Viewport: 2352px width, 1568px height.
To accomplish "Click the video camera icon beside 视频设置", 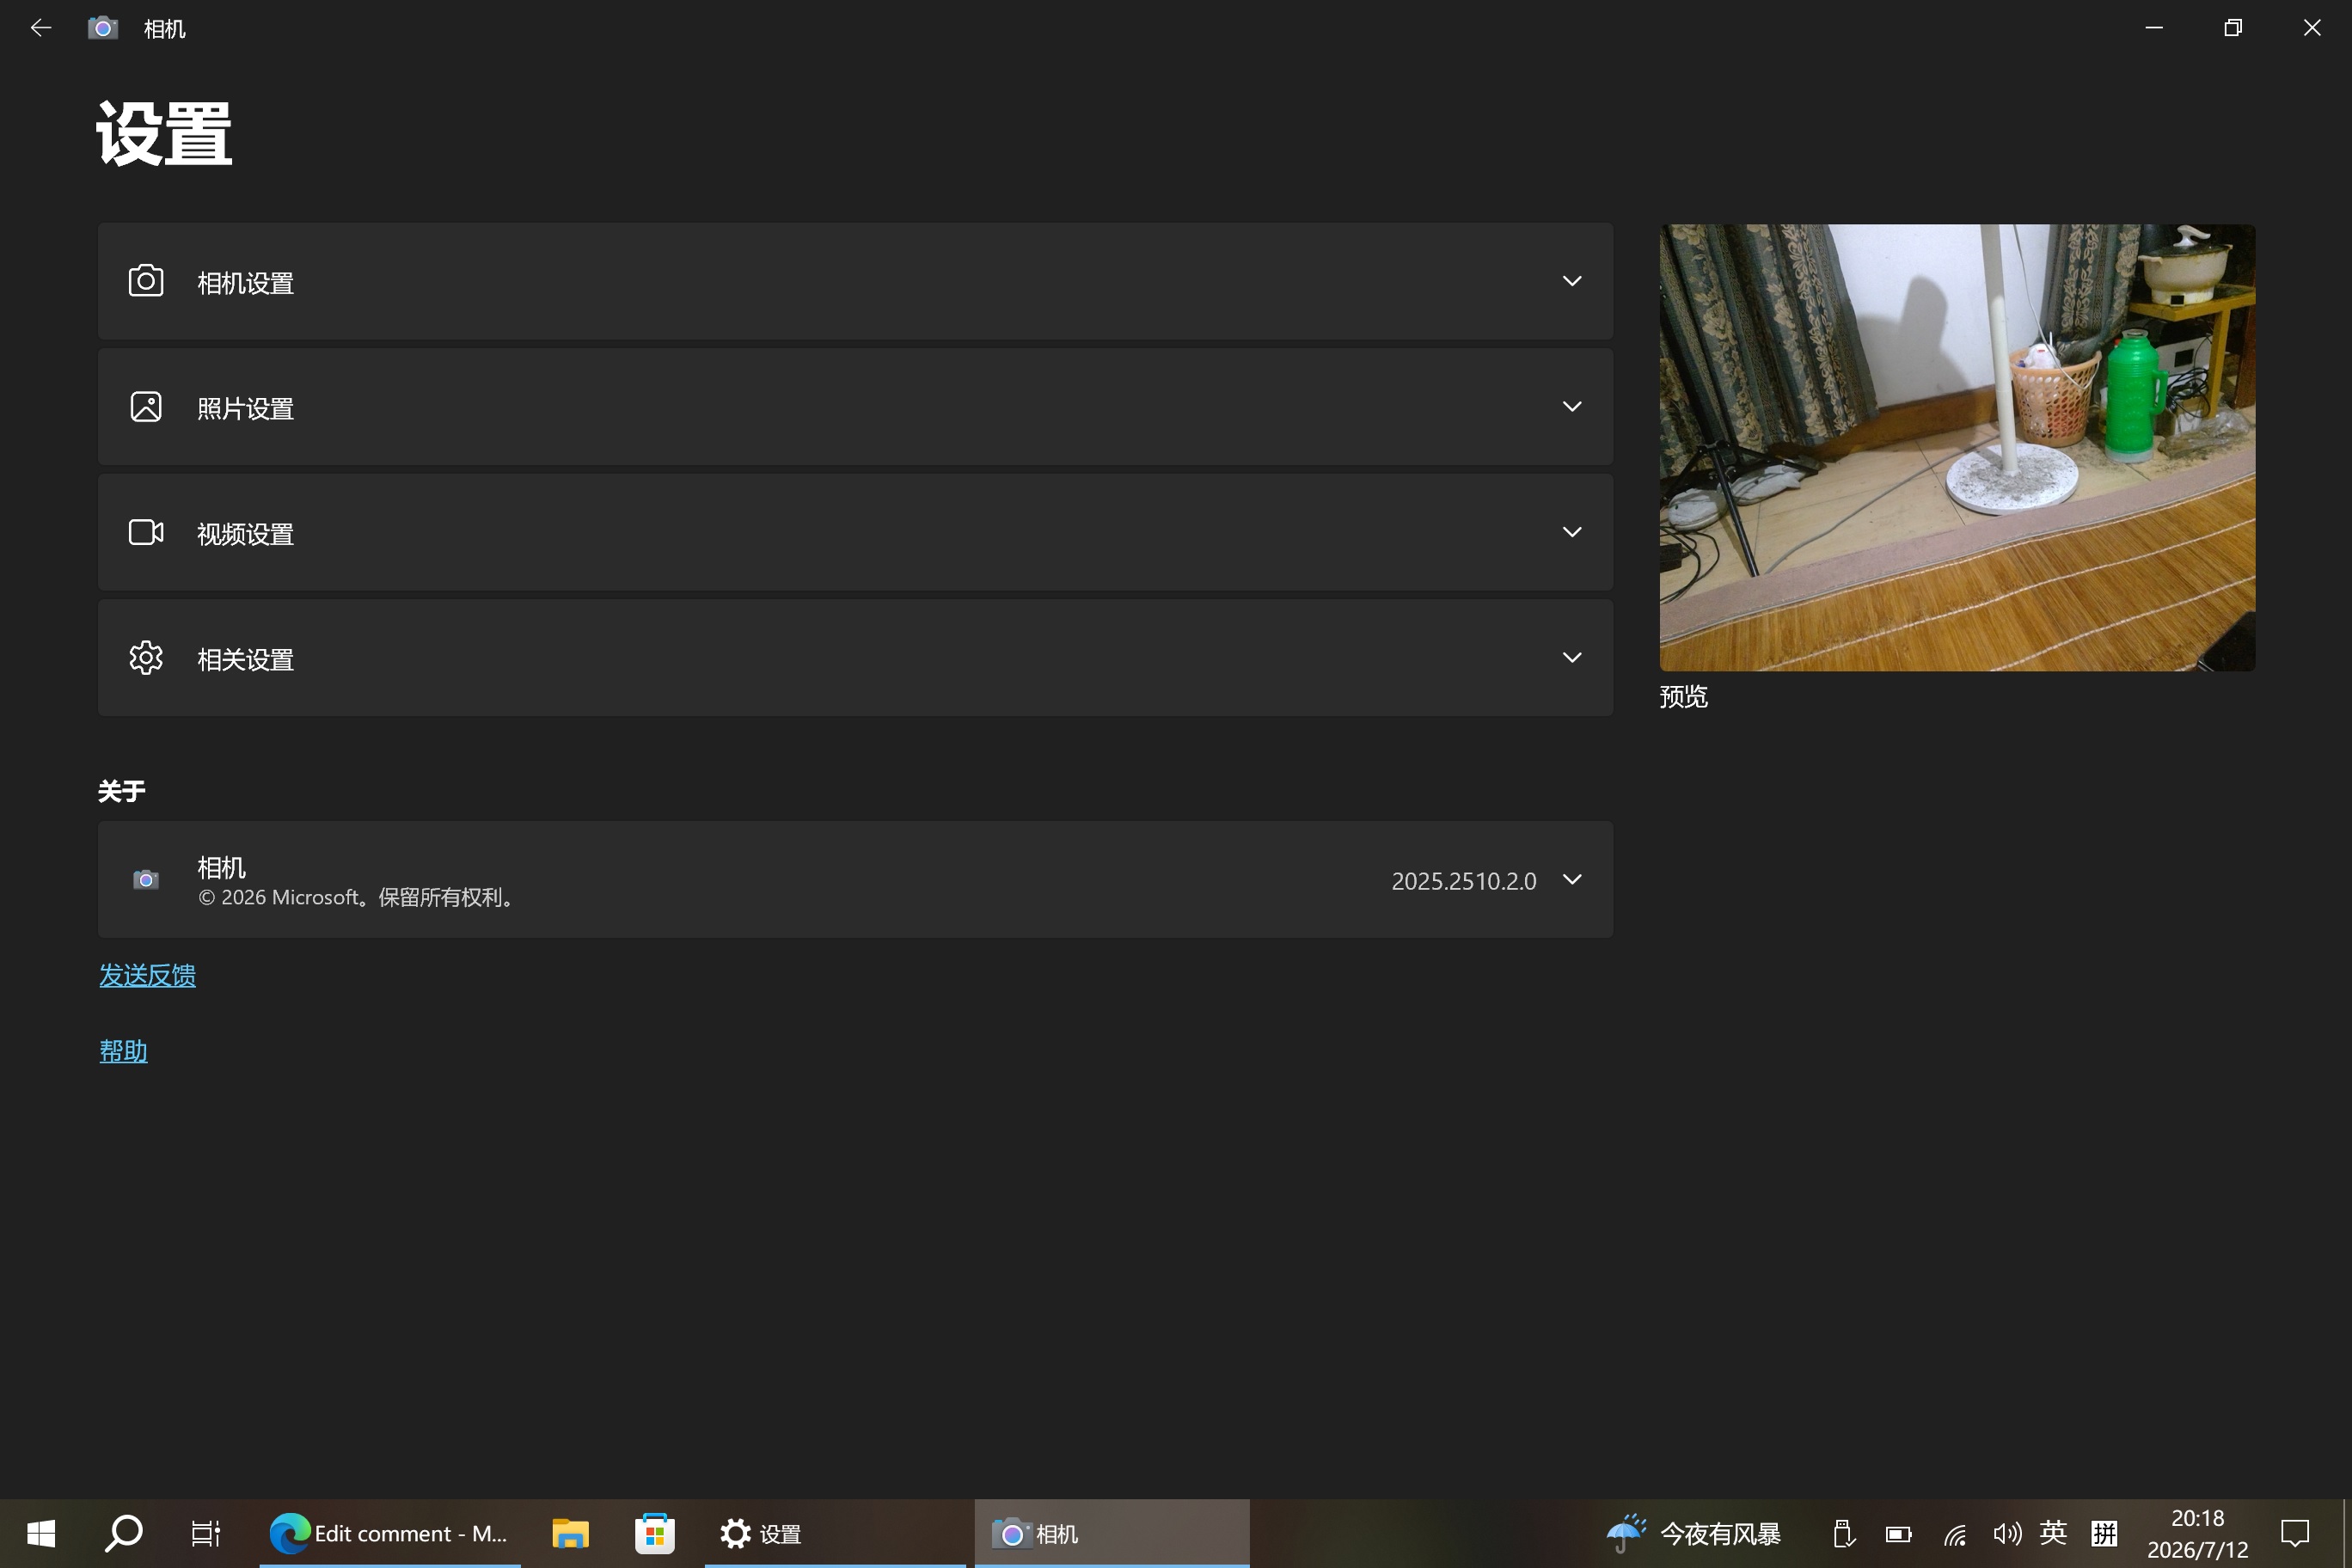I will [x=146, y=532].
